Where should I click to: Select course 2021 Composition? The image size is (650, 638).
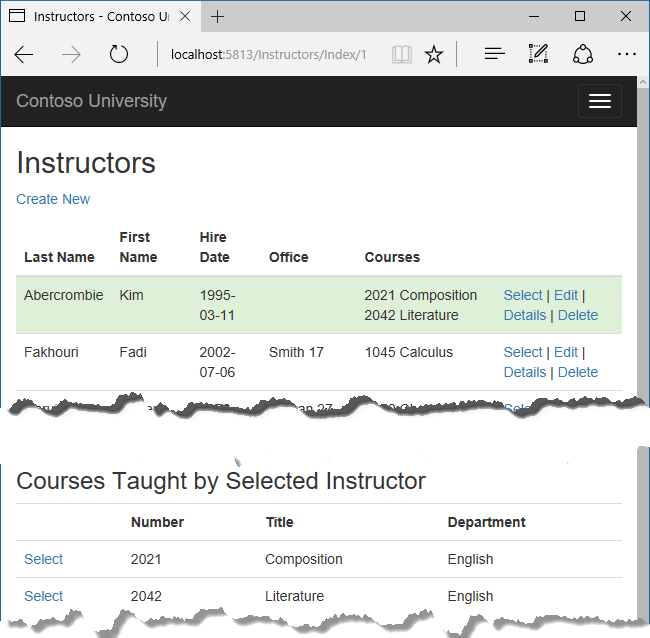(x=43, y=559)
